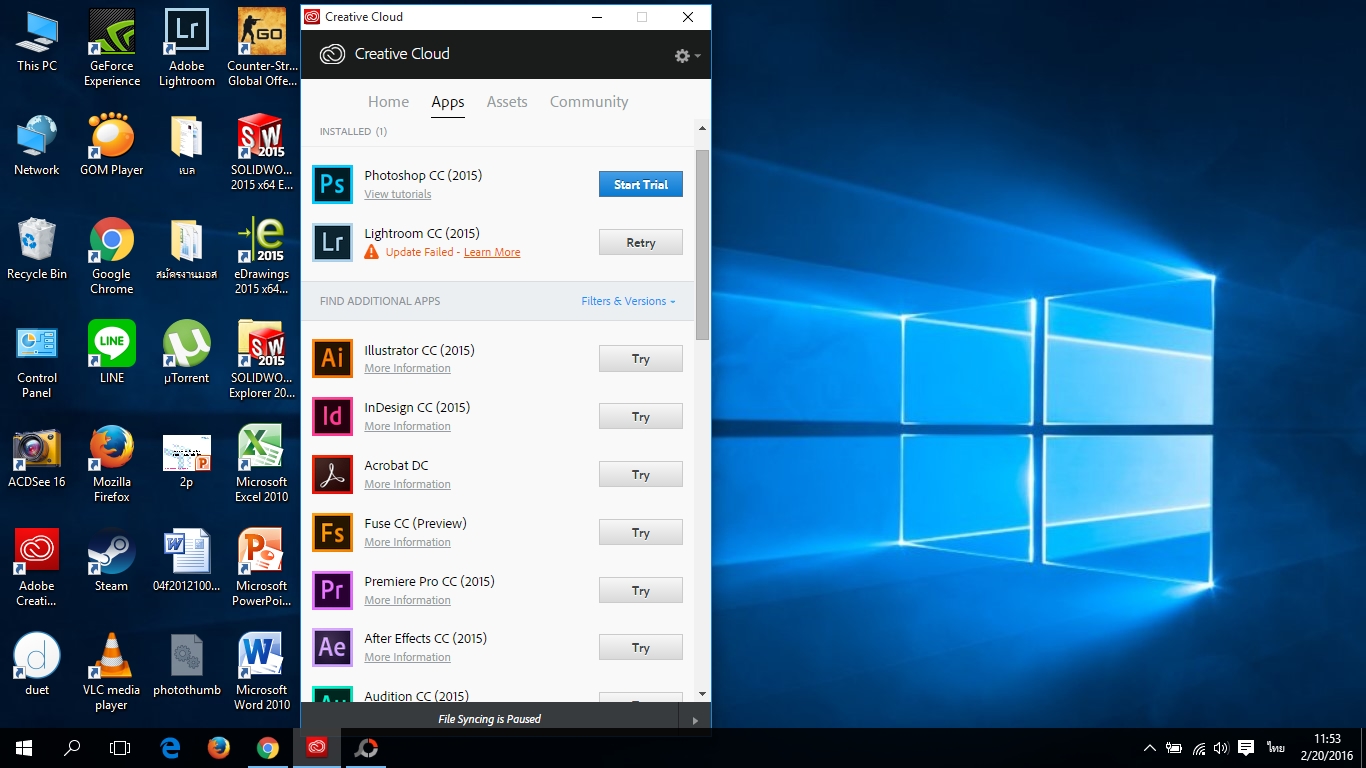1366x768 pixels.
Task: Open Photoshop View tutorials link
Action: (x=398, y=194)
